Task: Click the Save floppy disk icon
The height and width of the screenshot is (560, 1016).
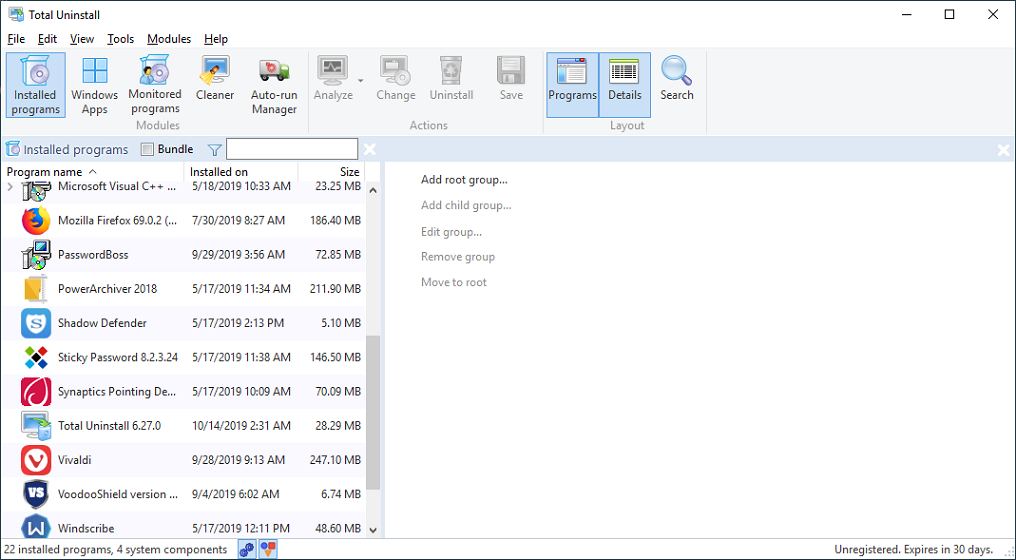Action: (511, 71)
